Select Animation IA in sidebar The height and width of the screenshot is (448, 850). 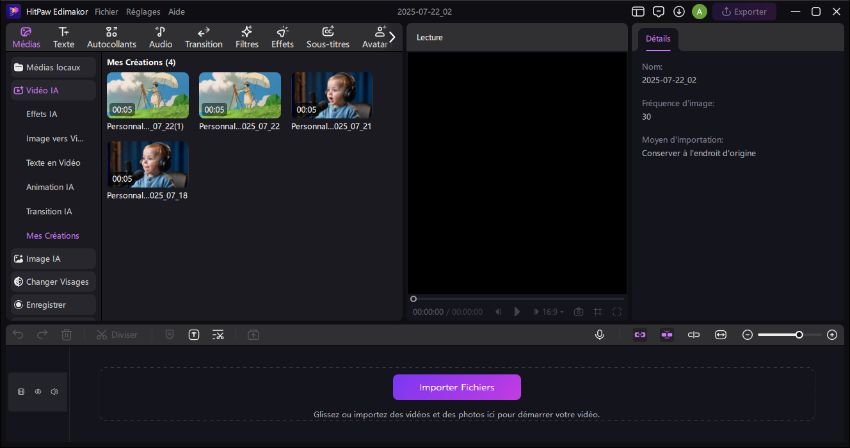(50, 187)
